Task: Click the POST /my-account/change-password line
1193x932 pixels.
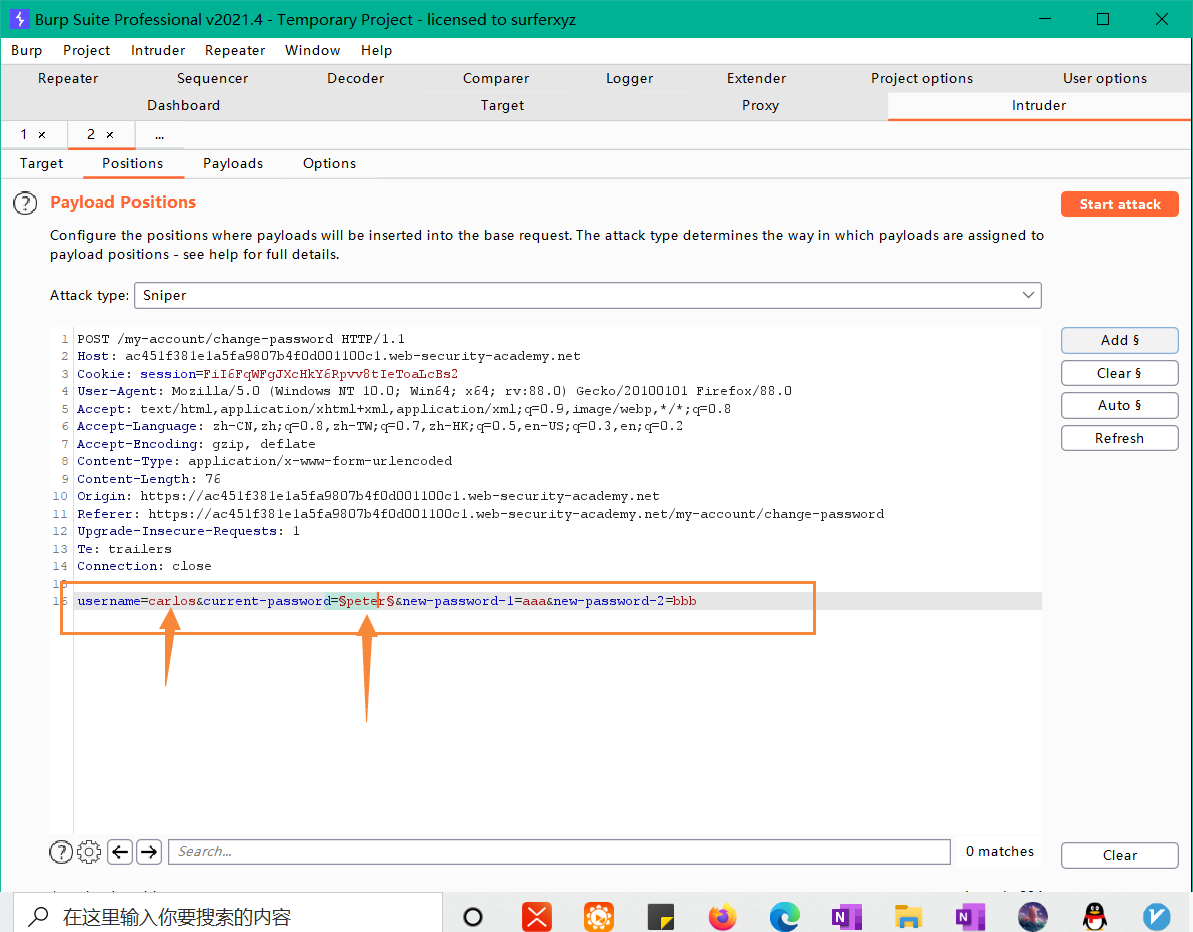Action: coord(241,339)
